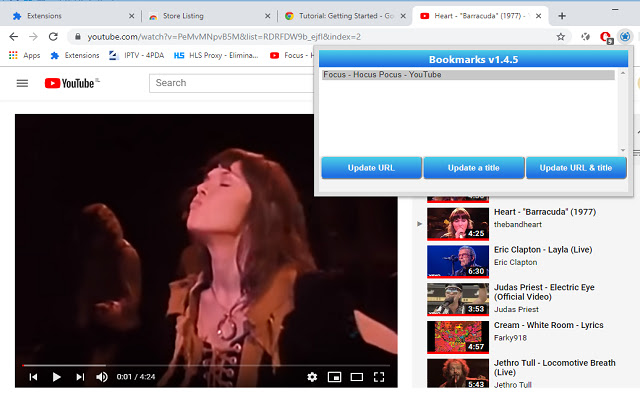The height and width of the screenshot is (400, 640).
Task: Click the browser forward arrow
Action: point(33,37)
